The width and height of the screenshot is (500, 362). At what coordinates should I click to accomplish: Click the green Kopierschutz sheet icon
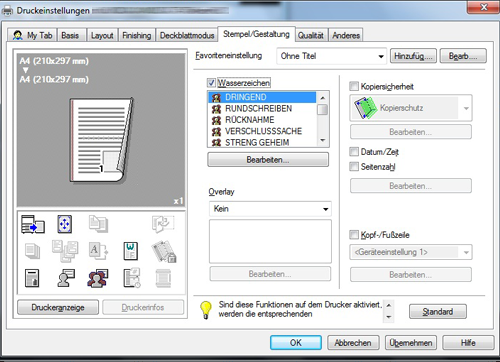point(365,108)
